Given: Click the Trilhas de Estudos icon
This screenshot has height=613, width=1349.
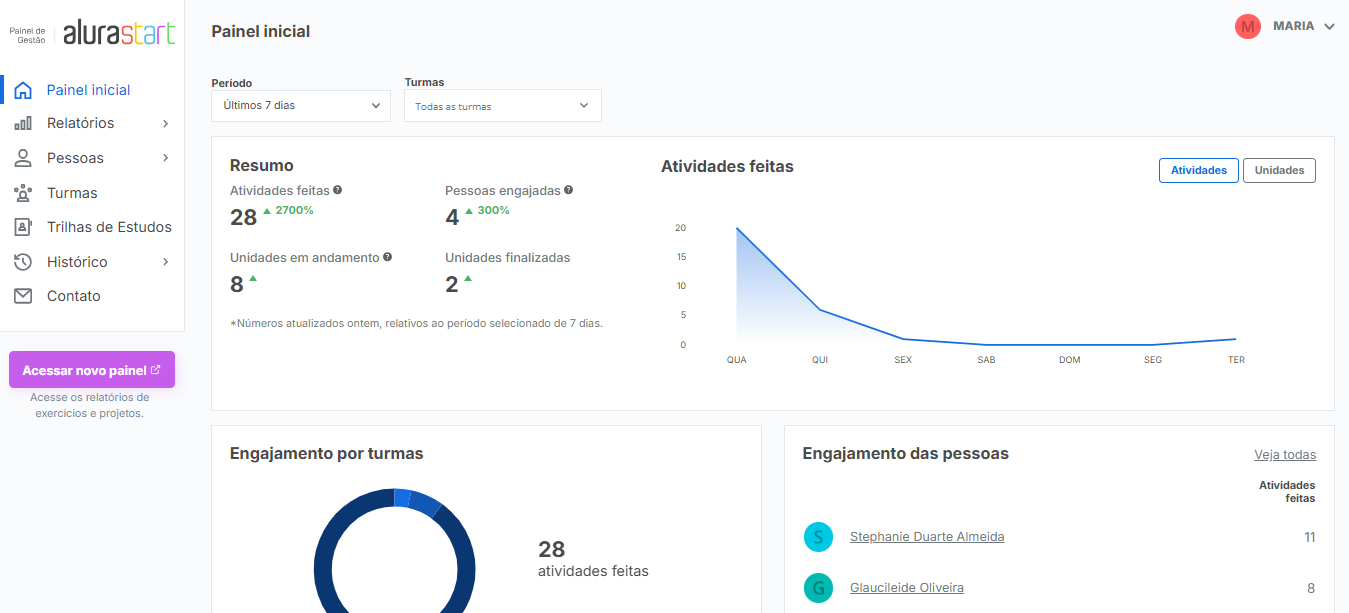Looking at the screenshot, I should pyautogui.click(x=23, y=227).
